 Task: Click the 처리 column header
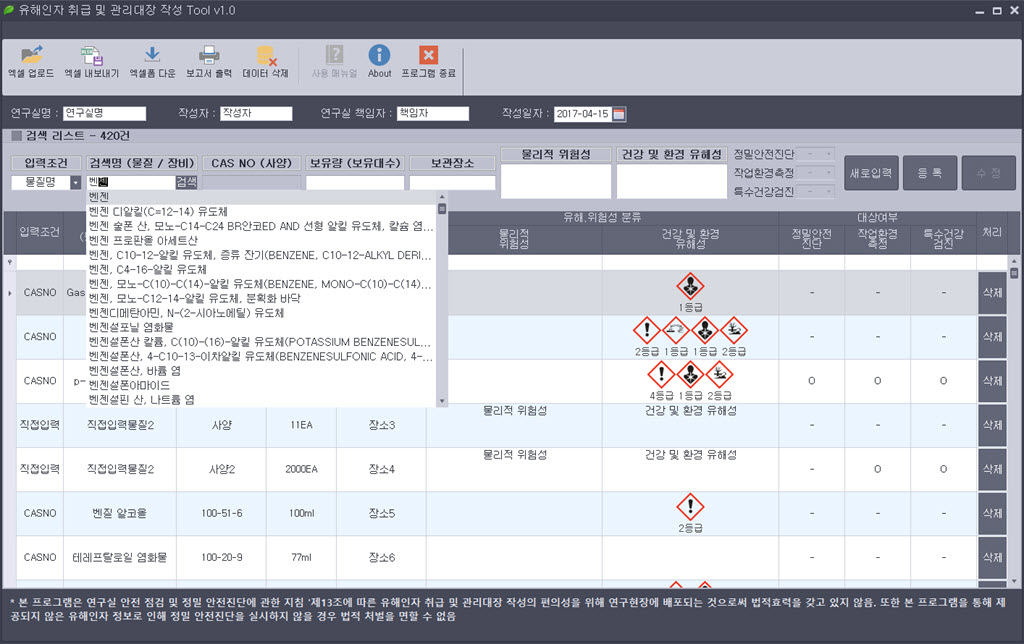click(x=992, y=233)
